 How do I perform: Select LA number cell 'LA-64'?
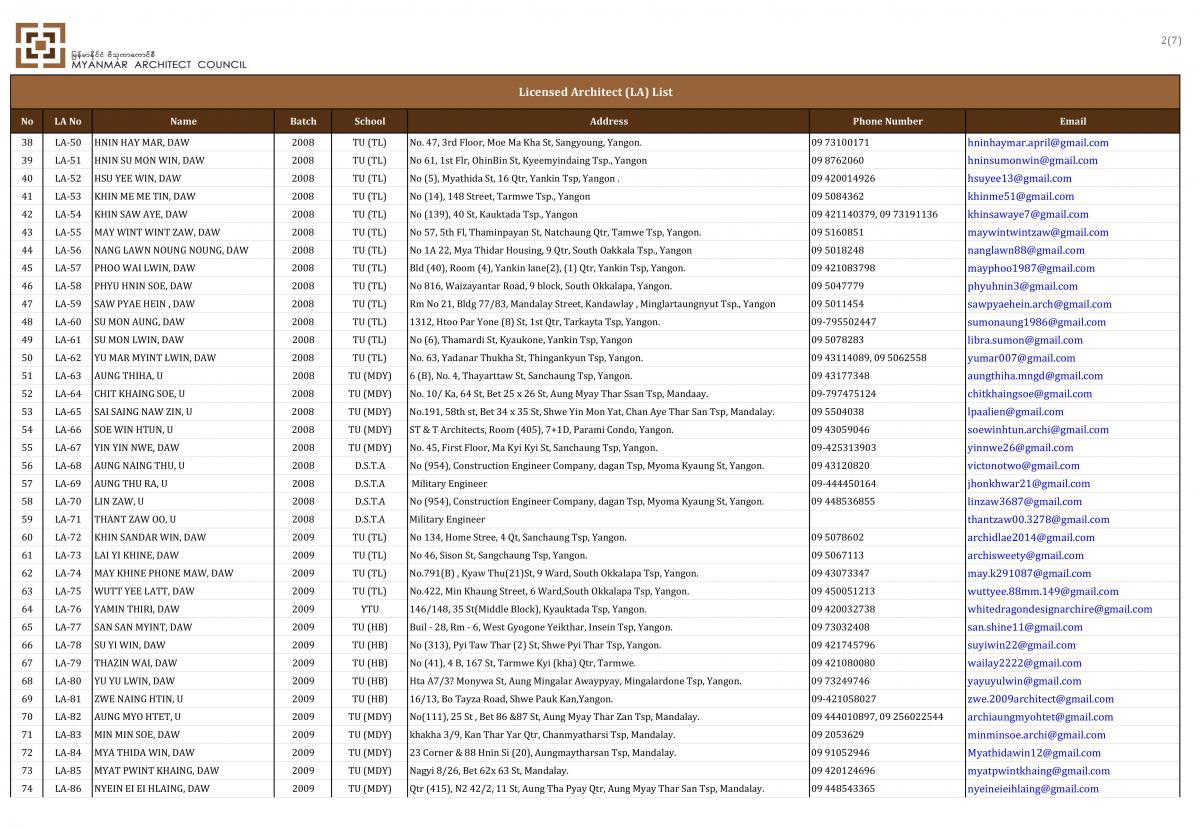pyautogui.click(x=68, y=394)
